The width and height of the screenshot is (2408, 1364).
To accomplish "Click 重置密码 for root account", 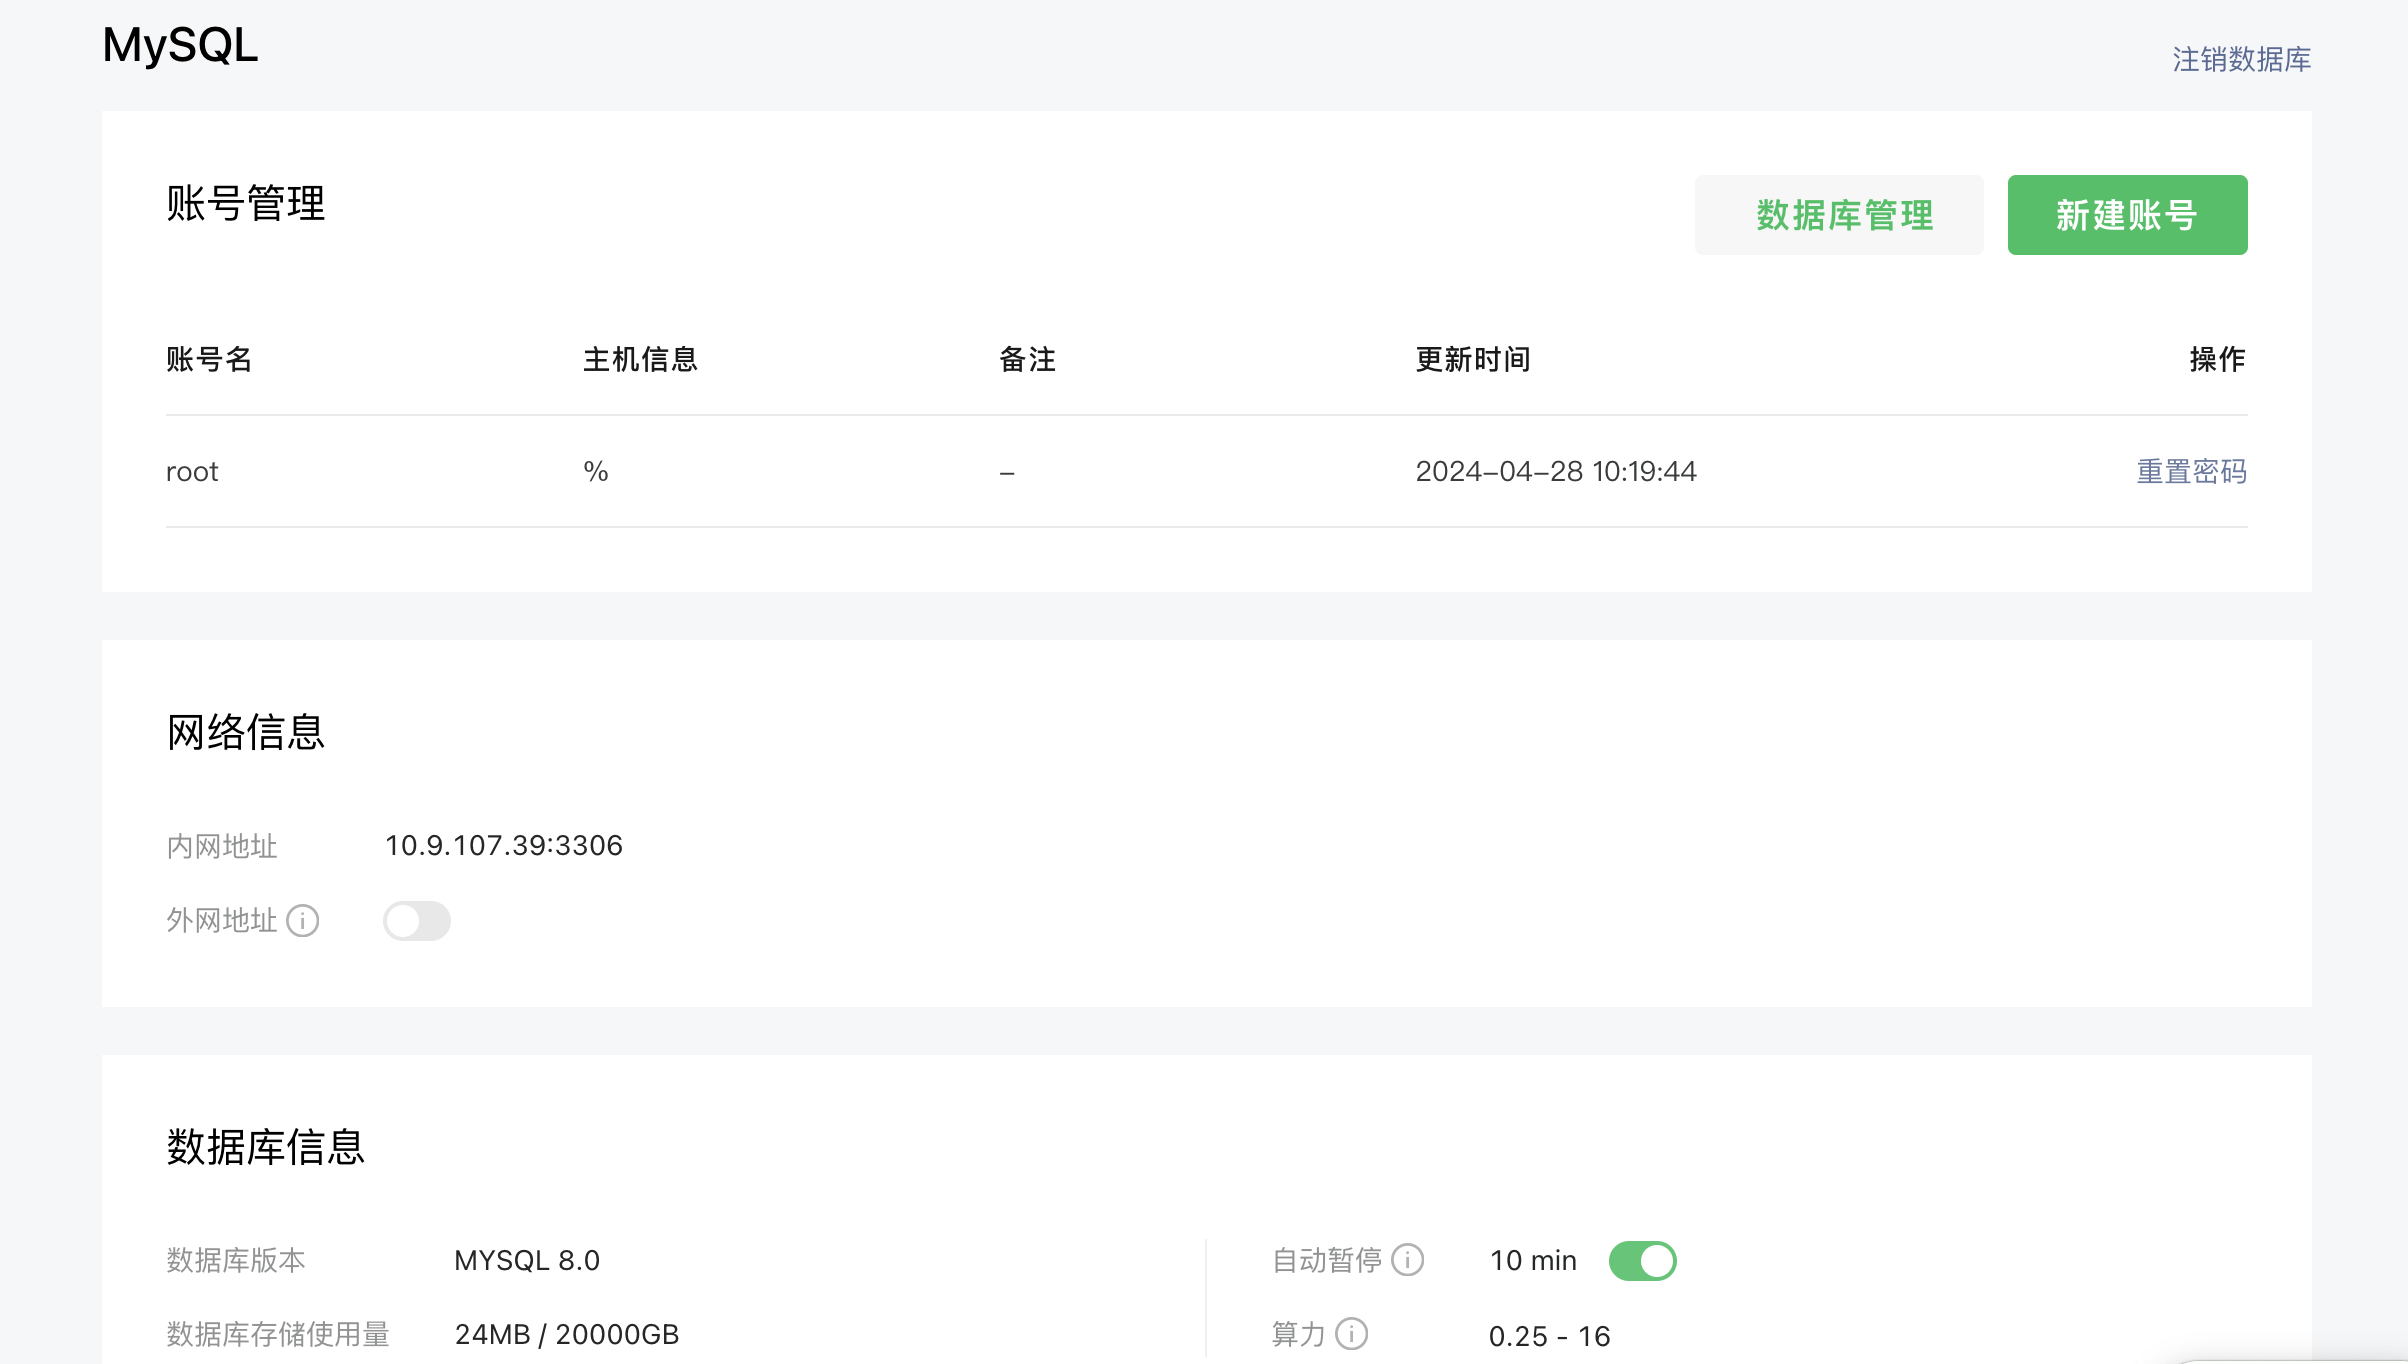I will tap(2191, 471).
